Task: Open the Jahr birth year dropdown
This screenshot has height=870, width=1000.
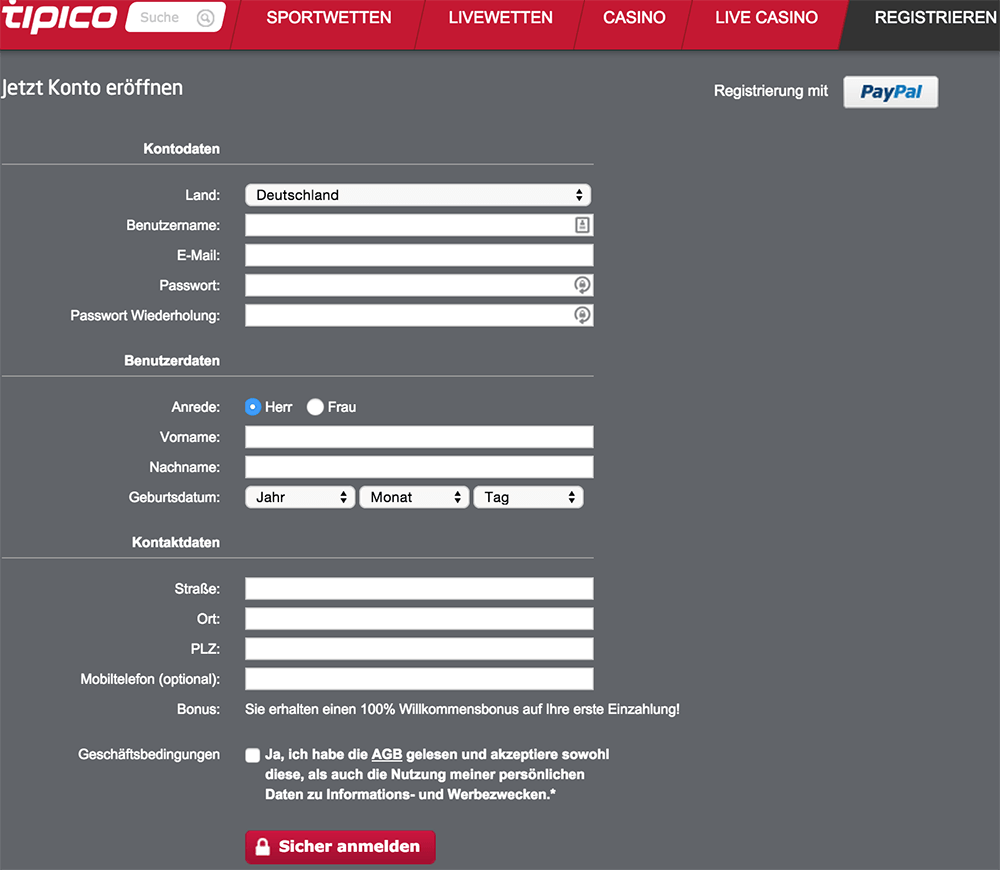Action: point(300,498)
